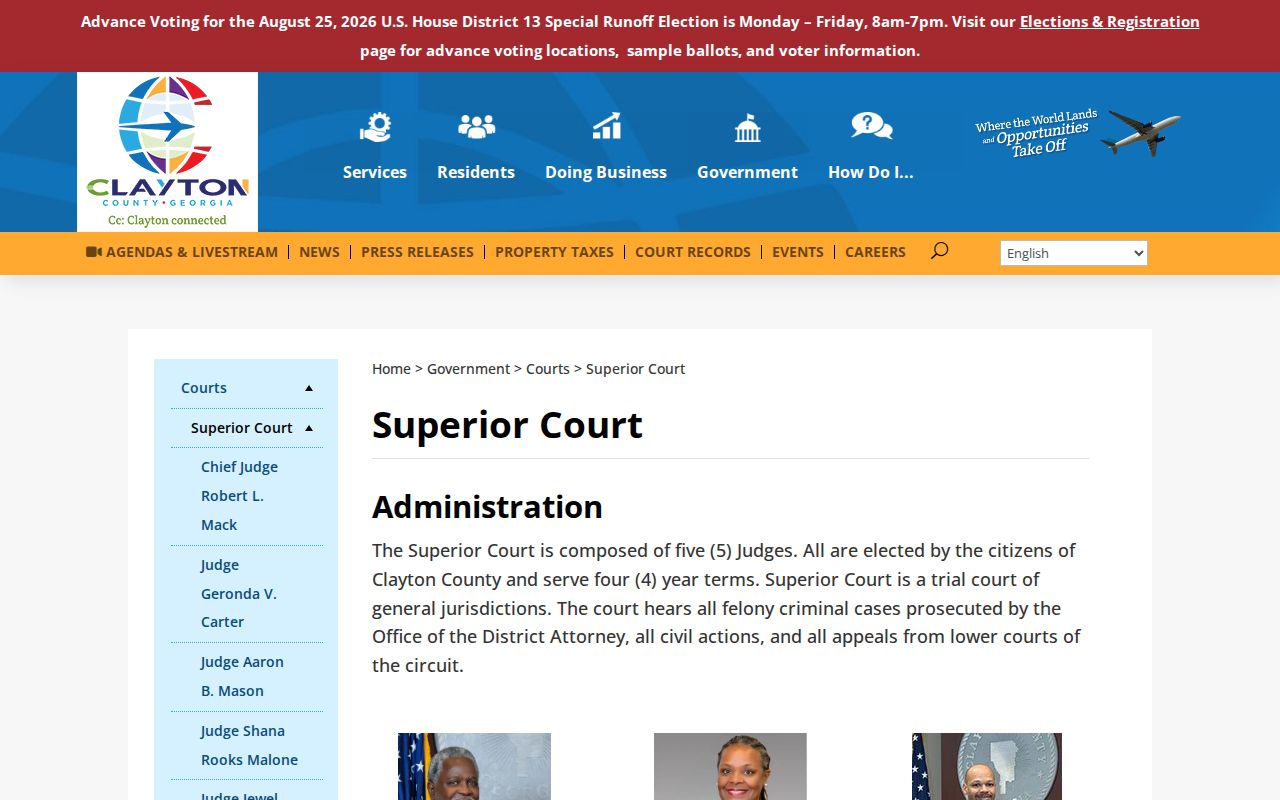
Task: Click Courts in the breadcrumb
Action: tap(548, 369)
